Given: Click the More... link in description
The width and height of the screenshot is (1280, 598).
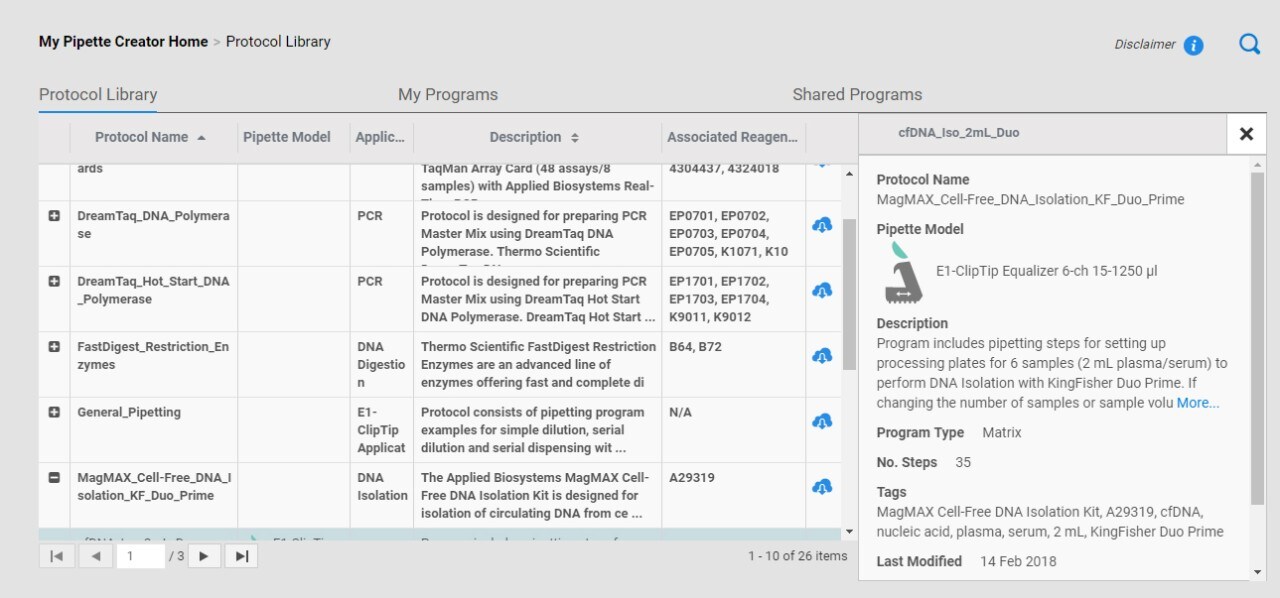Looking at the screenshot, I should 1197,403.
